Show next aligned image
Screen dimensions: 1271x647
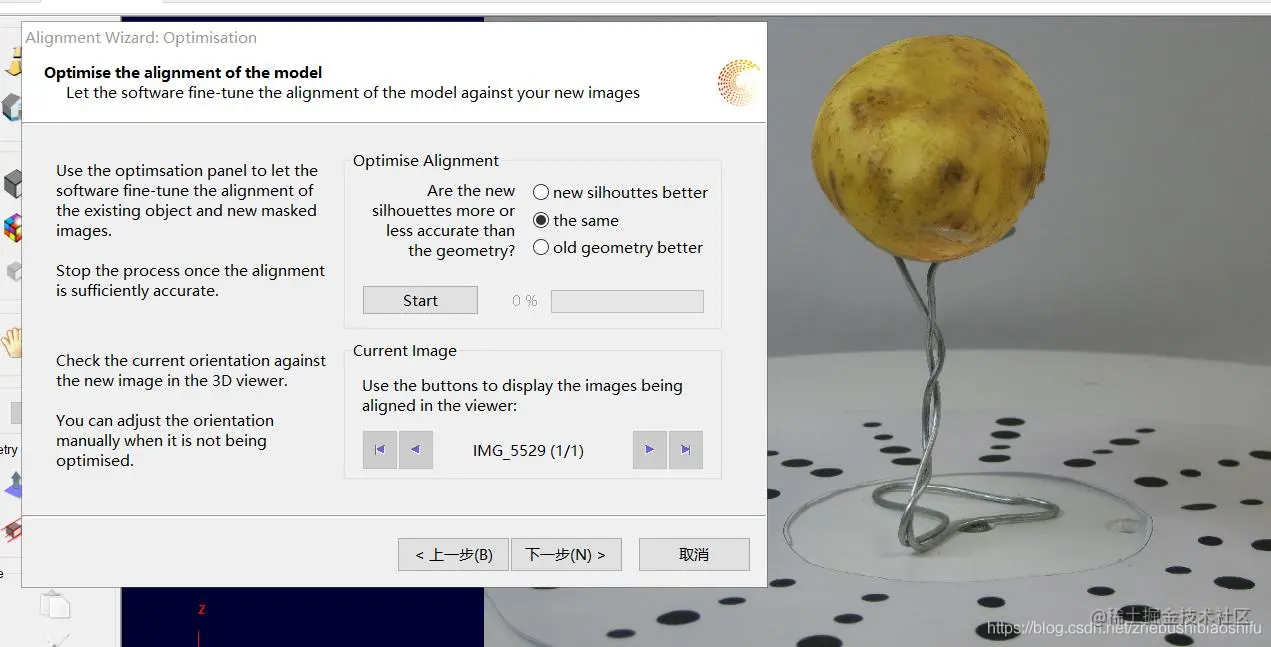point(650,450)
